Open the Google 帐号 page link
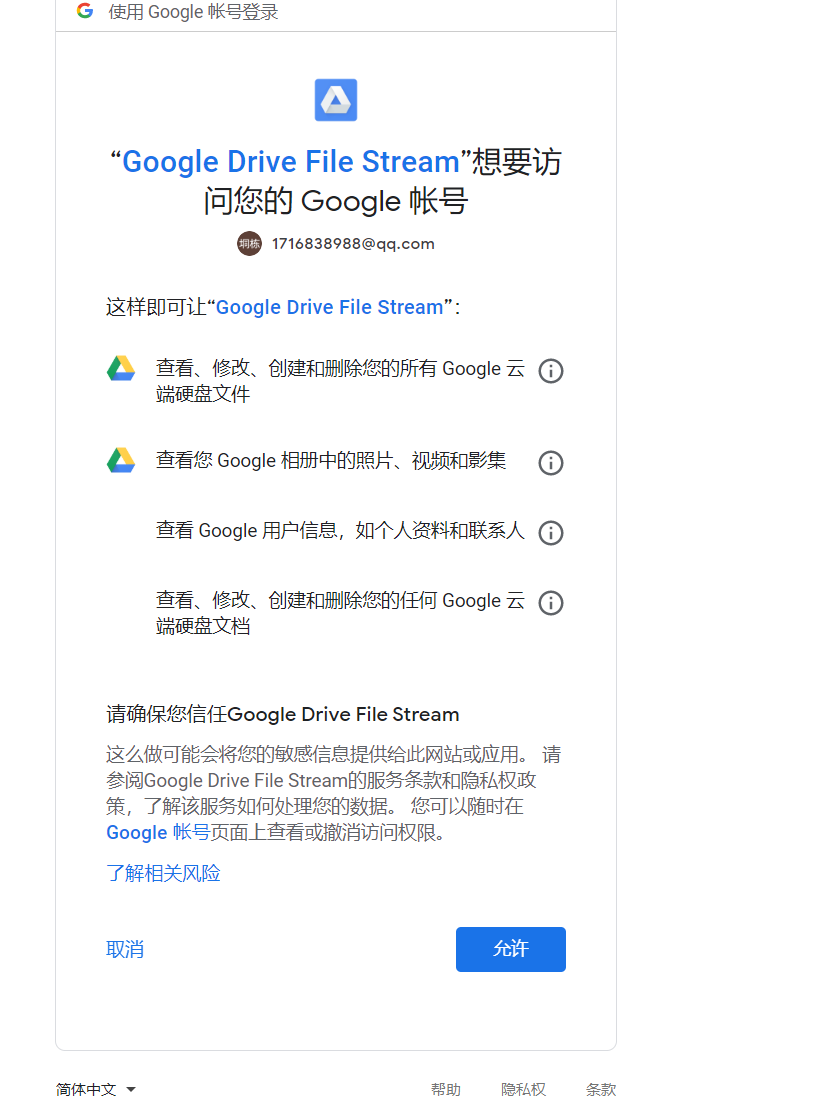 click(x=158, y=833)
